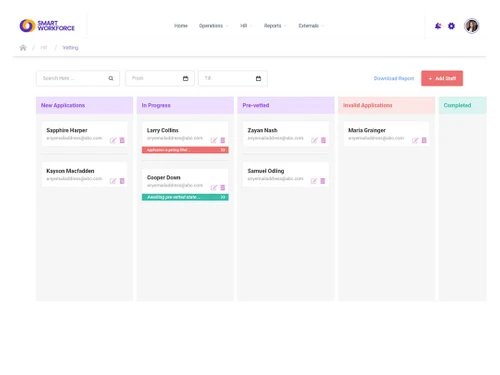The height and width of the screenshot is (375, 500).
Task: Click the From date field
Action: pos(160,78)
